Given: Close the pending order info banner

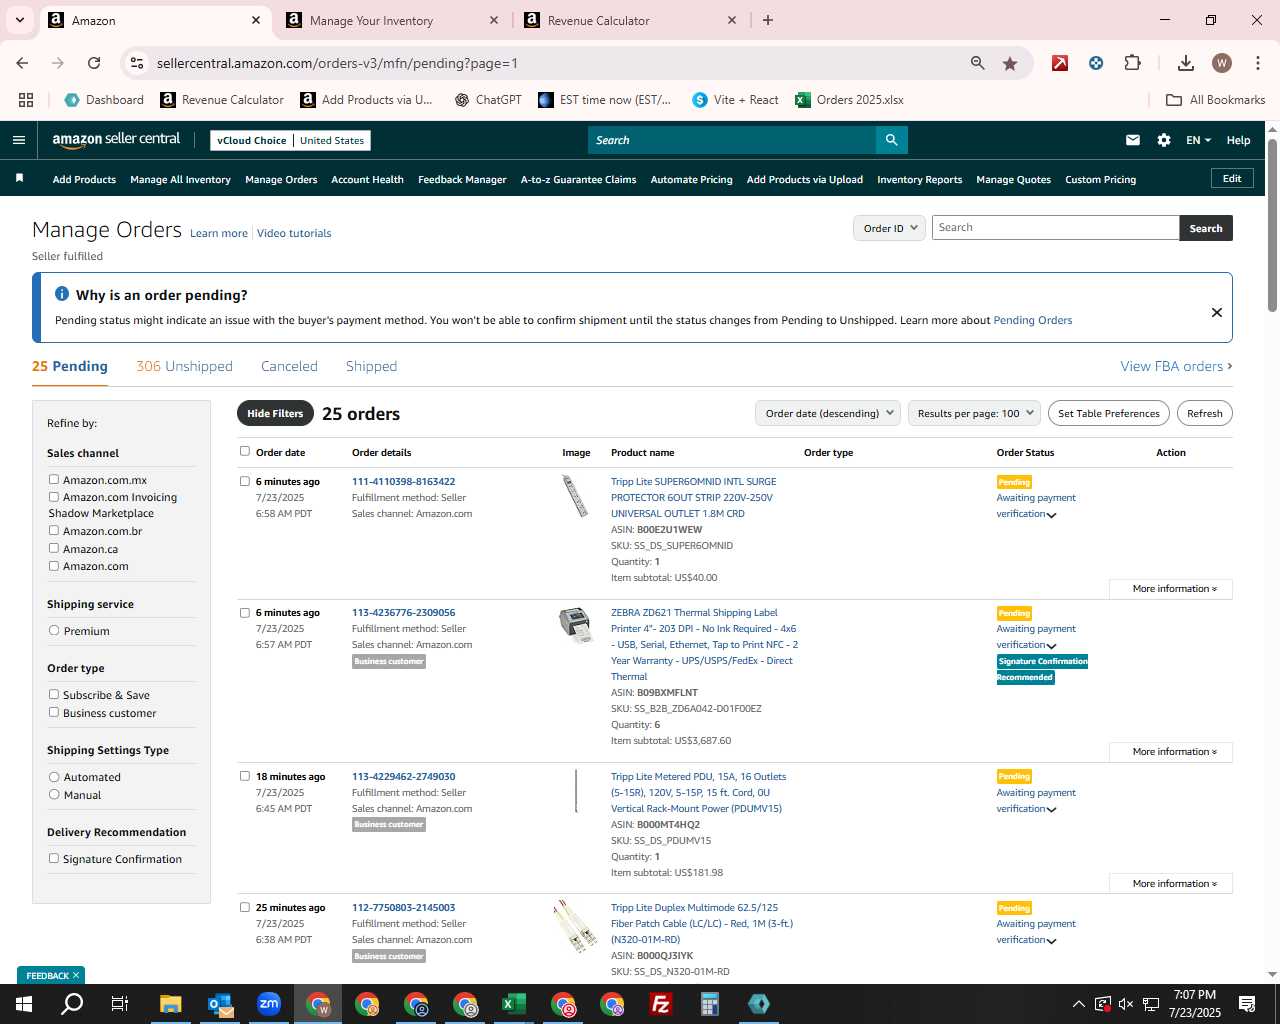Looking at the screenshot, I should point(1217,312).
